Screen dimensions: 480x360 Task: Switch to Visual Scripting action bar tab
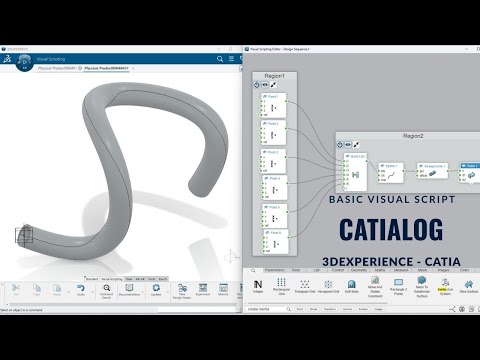(x=112, y=279)
